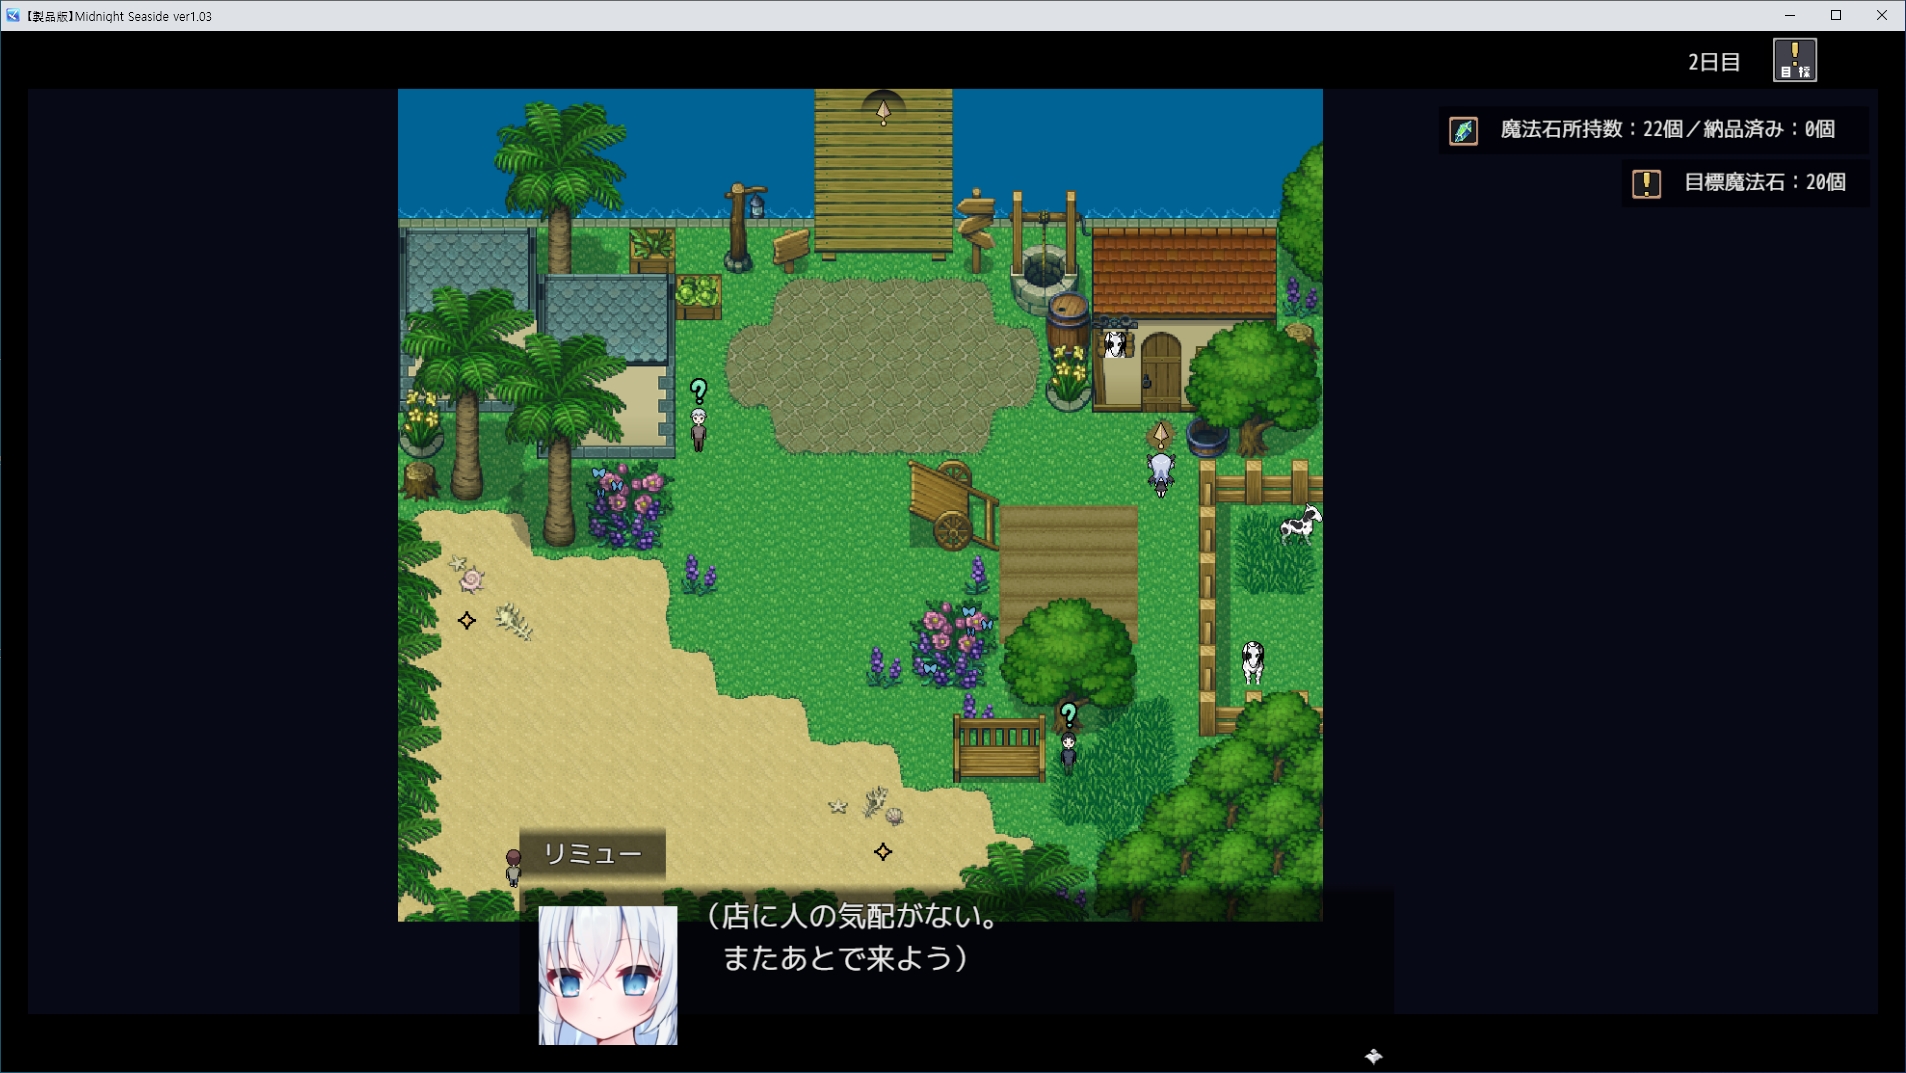Image resolution: width=1906 pixels, height=1073 pixels.
Task: Click the cow standing inside the fence
Action: (1252, 661)
